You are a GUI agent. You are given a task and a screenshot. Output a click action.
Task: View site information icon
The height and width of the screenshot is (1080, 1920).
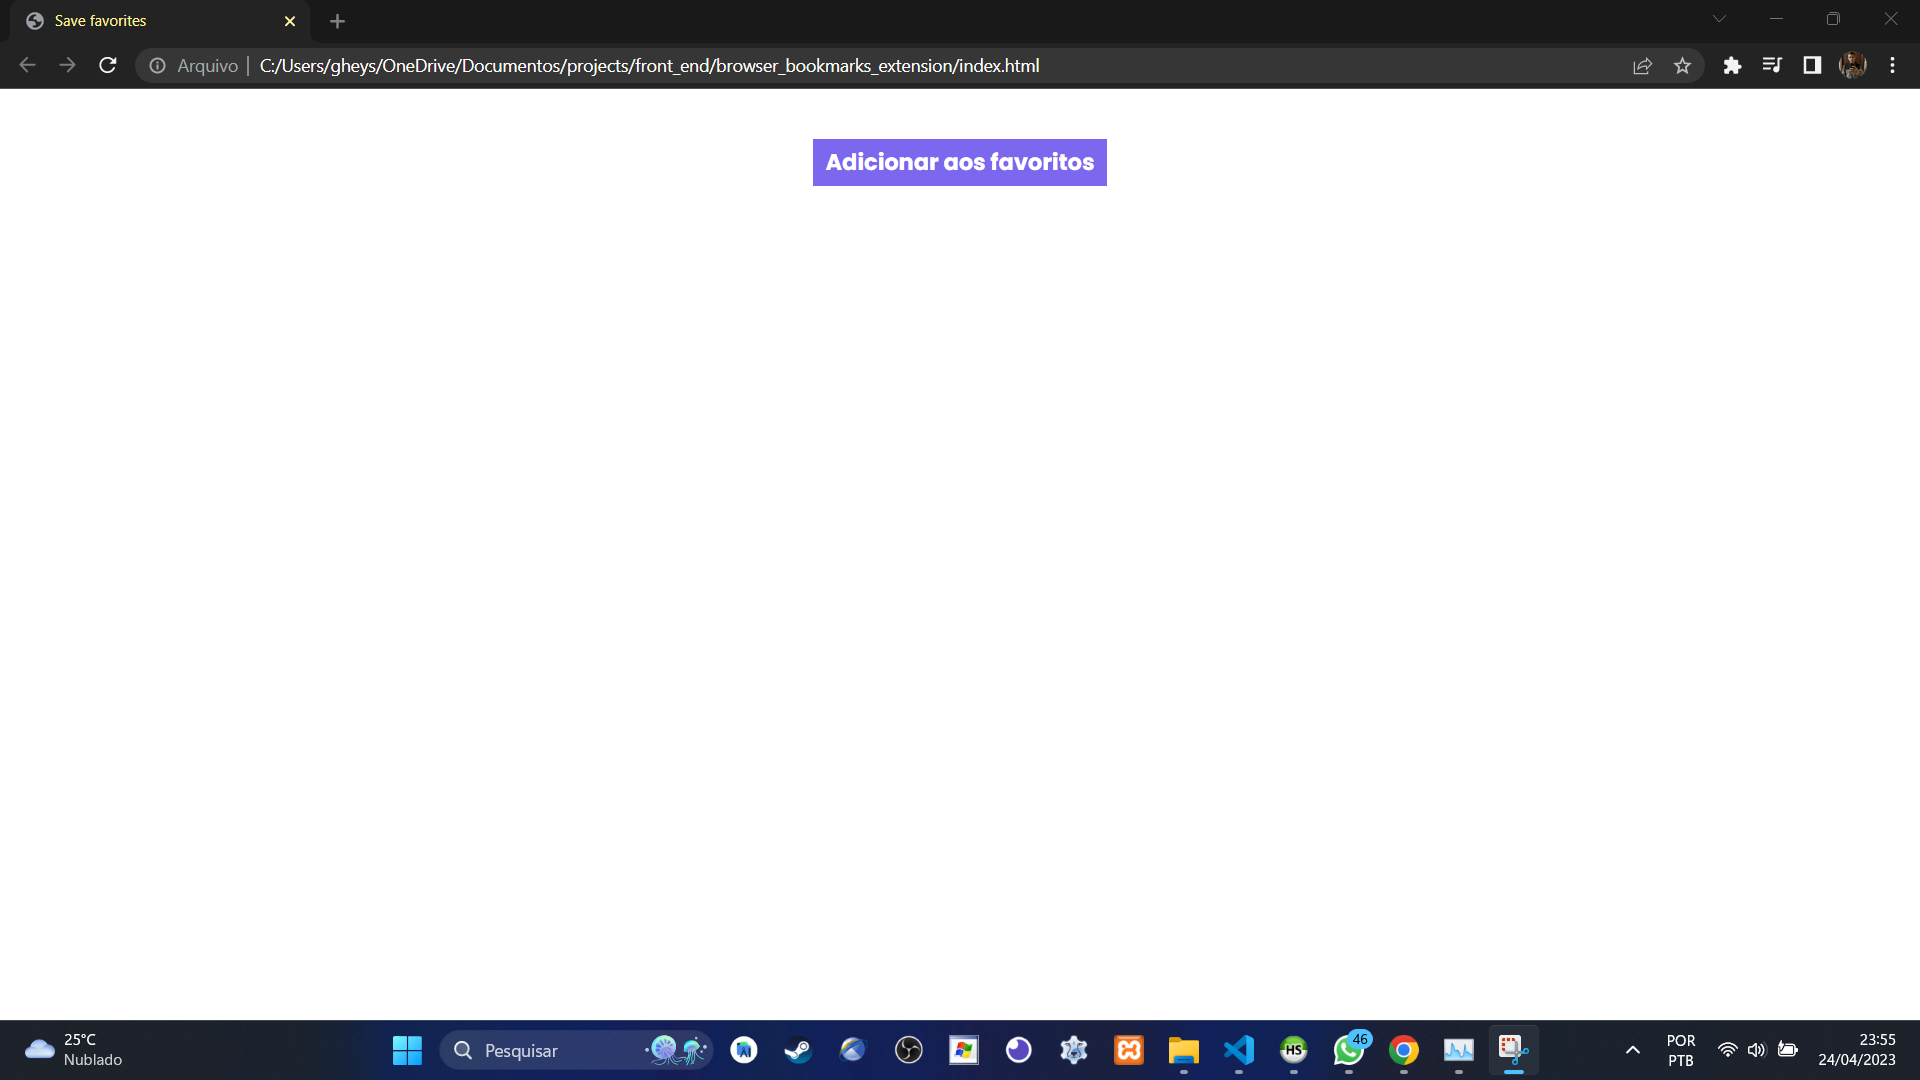[158, 66]
